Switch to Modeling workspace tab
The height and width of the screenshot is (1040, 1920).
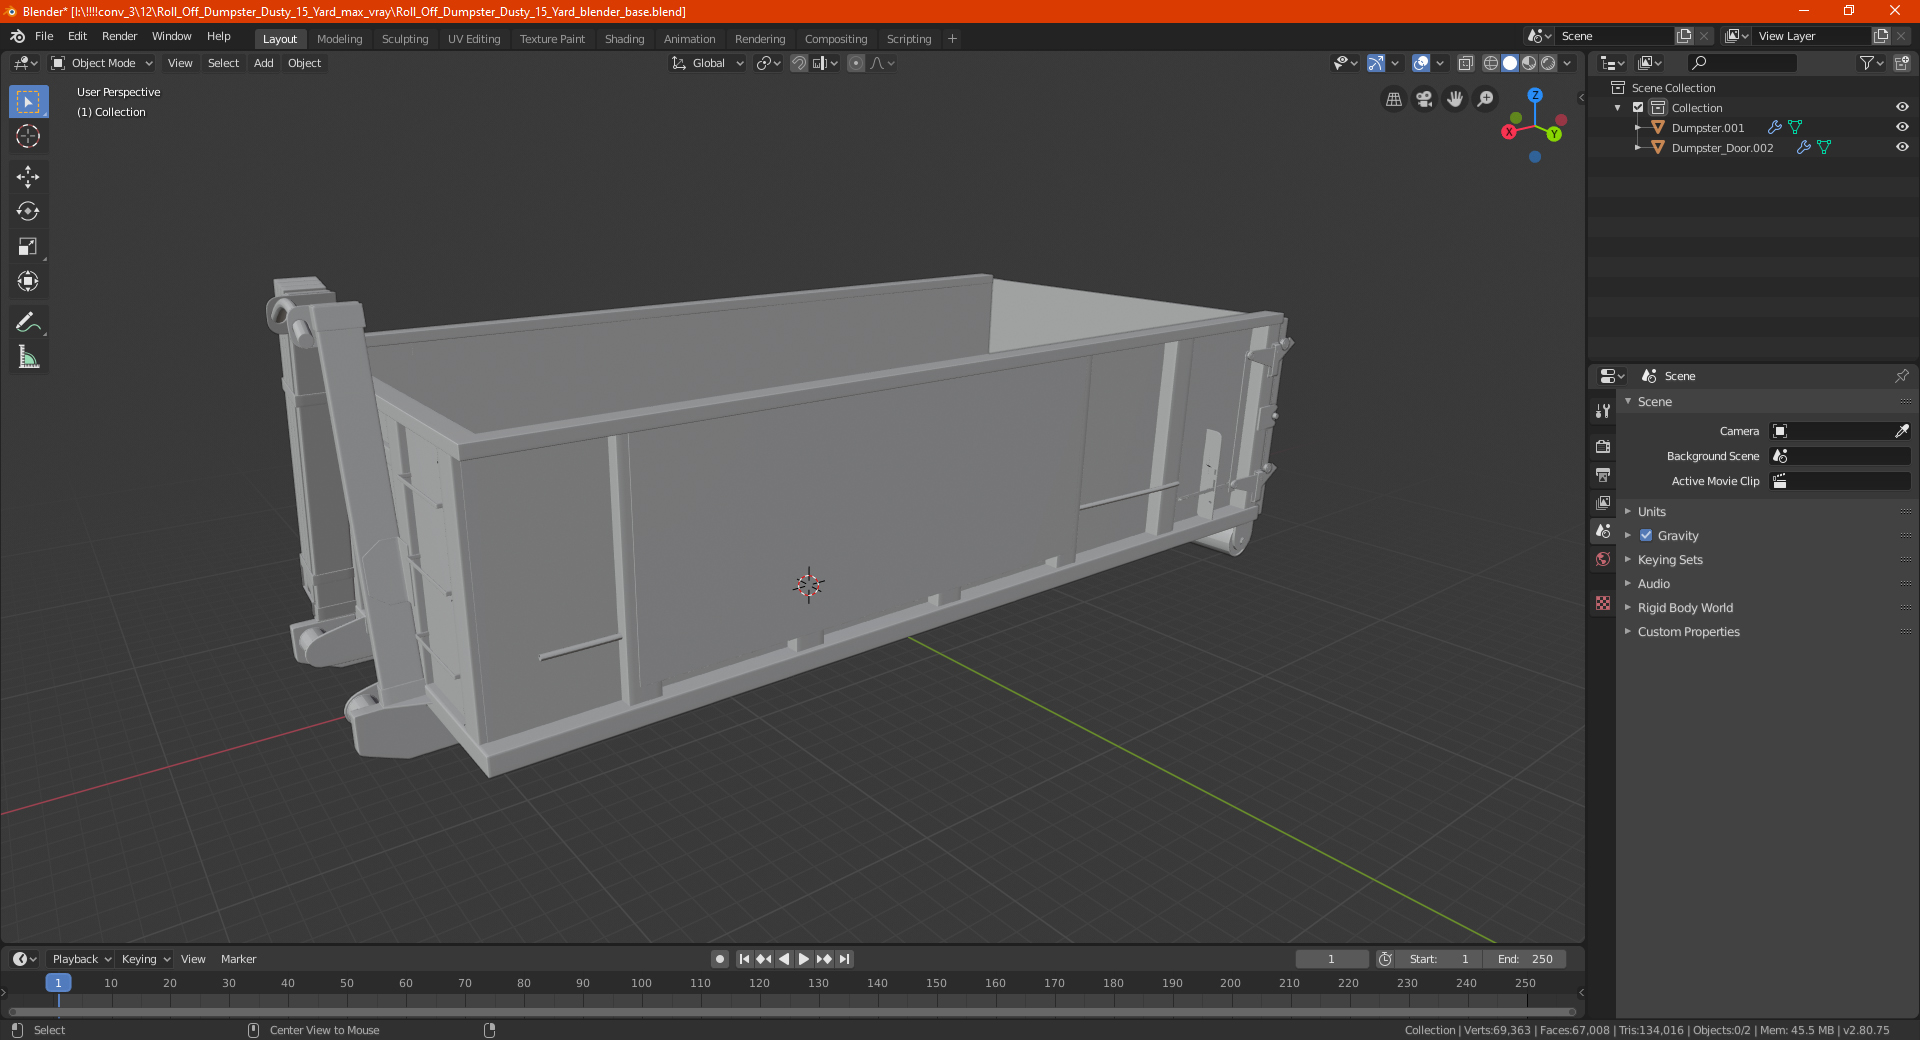[x=339, y=39]
